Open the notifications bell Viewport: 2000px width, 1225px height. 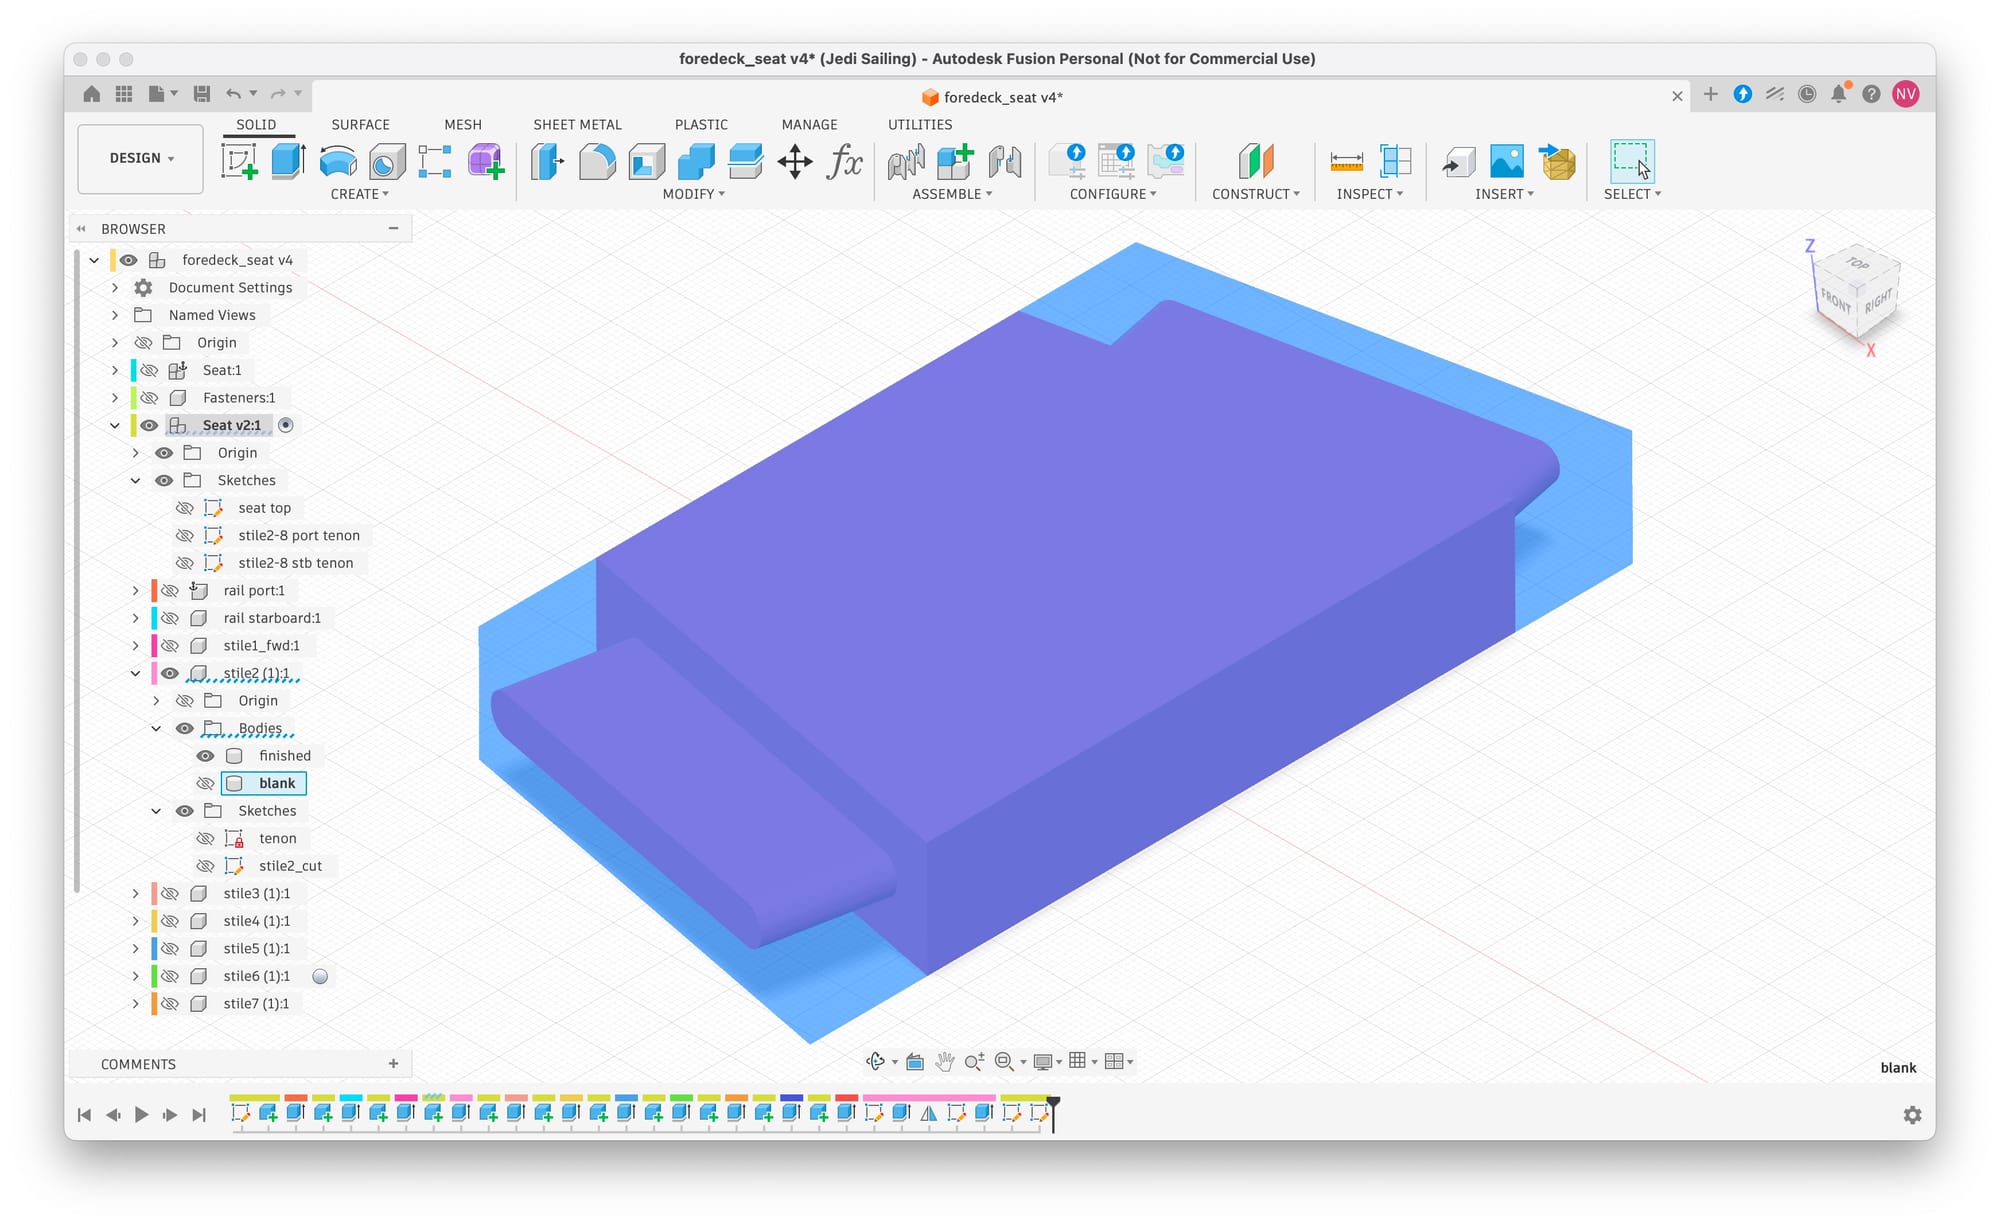click(x=1839, y=94)
